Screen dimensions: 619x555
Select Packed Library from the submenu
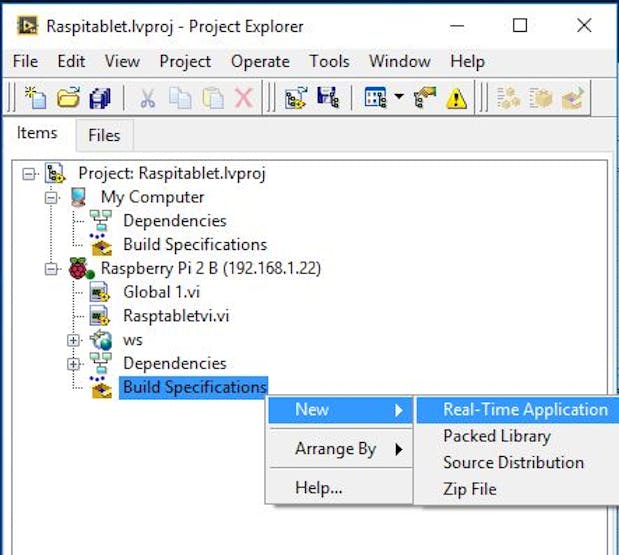click(x=518, y=436)
